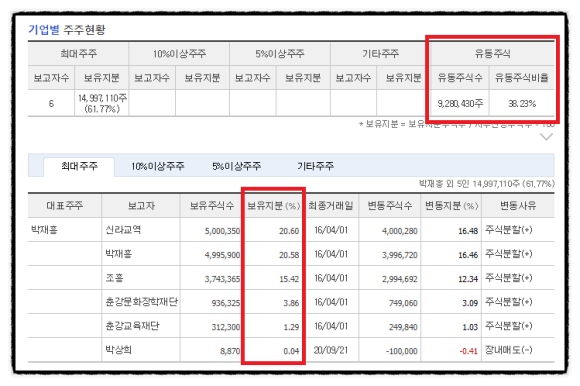
Task: Click the red -0.41 changed percentage
Action: click(468, 351)
